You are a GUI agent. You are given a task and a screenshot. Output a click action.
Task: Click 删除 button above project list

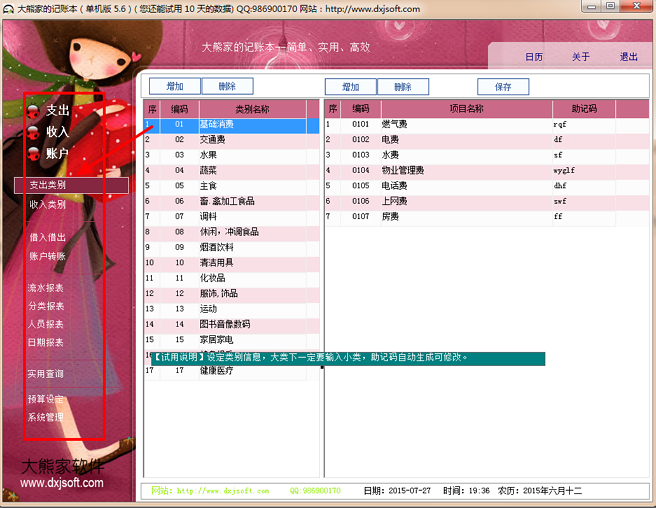[403, 87]
